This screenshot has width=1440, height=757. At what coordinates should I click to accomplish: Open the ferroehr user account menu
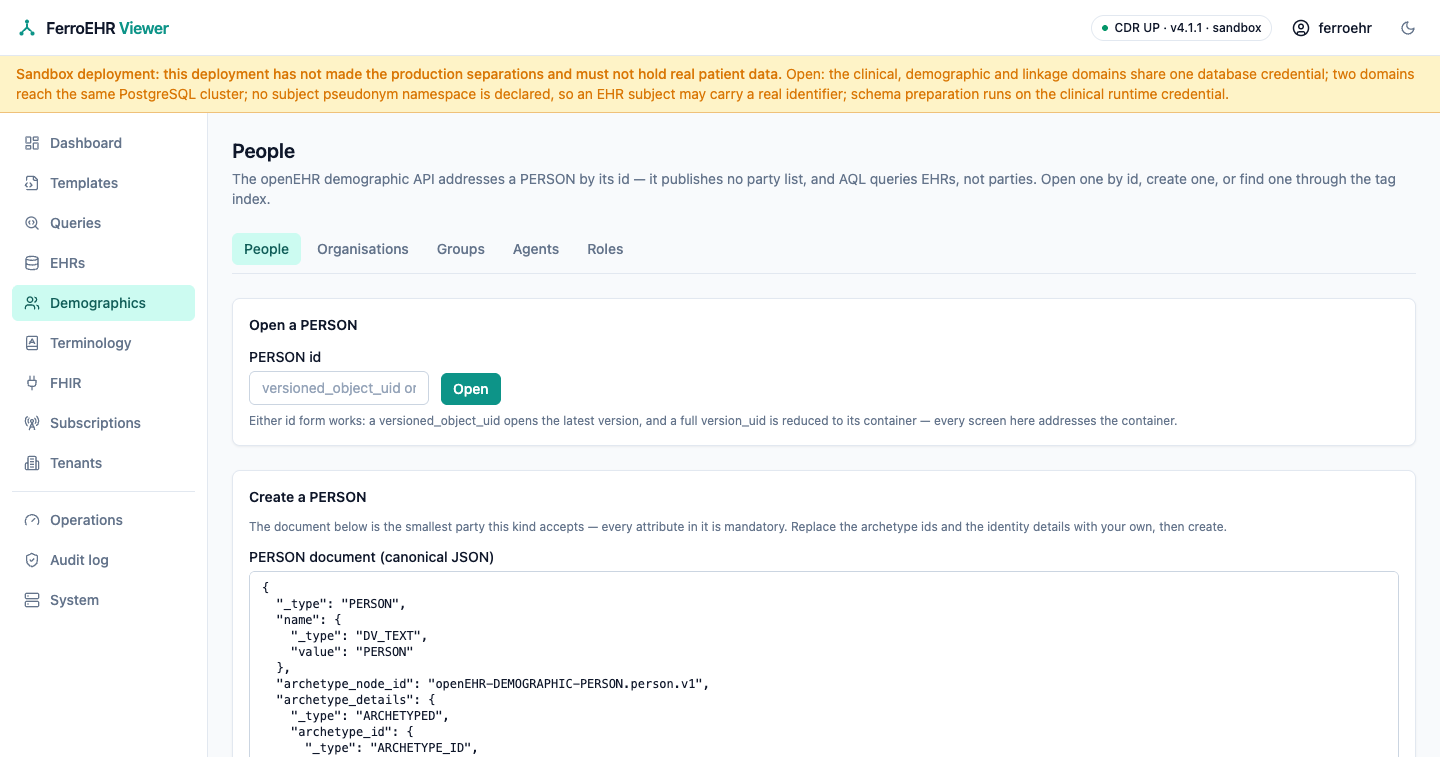coord(1332,28)
